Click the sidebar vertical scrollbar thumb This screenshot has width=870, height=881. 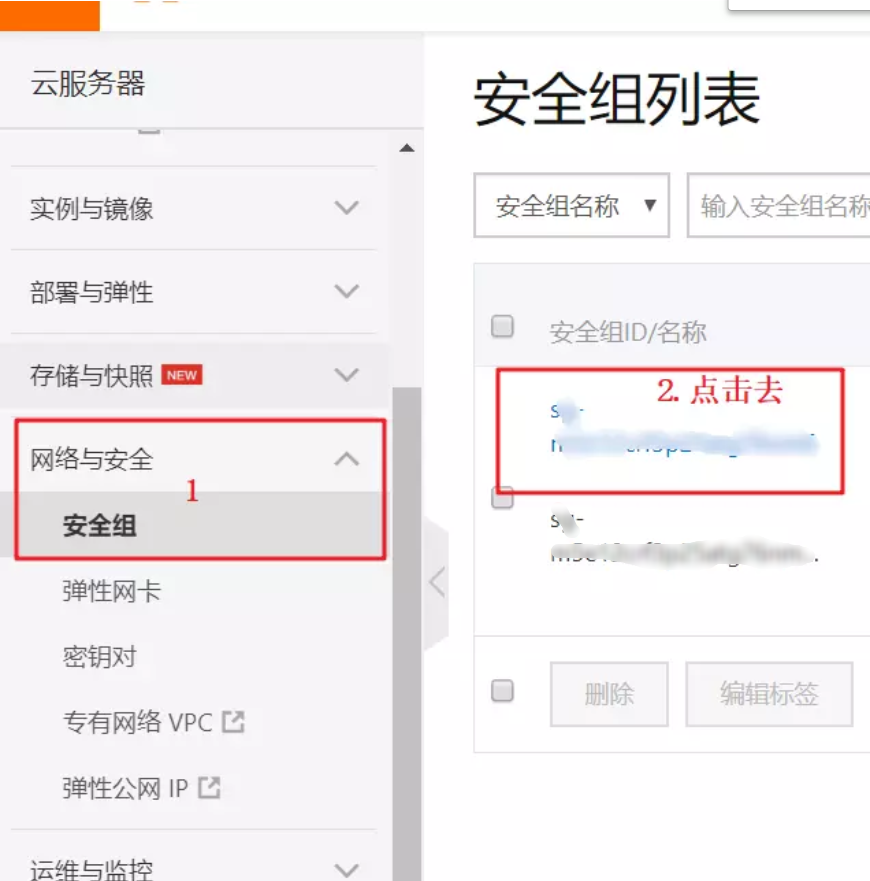pyautogui.click(x=407, y=634)
